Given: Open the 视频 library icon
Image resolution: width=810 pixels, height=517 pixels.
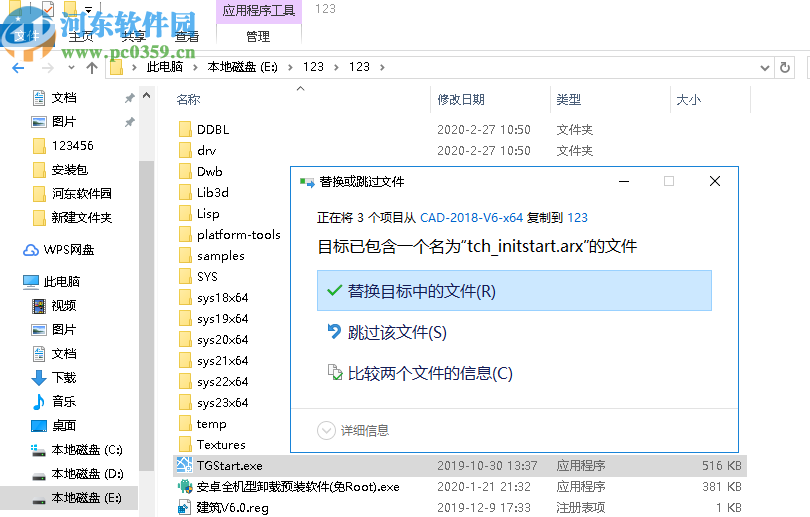Looking at the screenshot, I should (x=39, y=306).
